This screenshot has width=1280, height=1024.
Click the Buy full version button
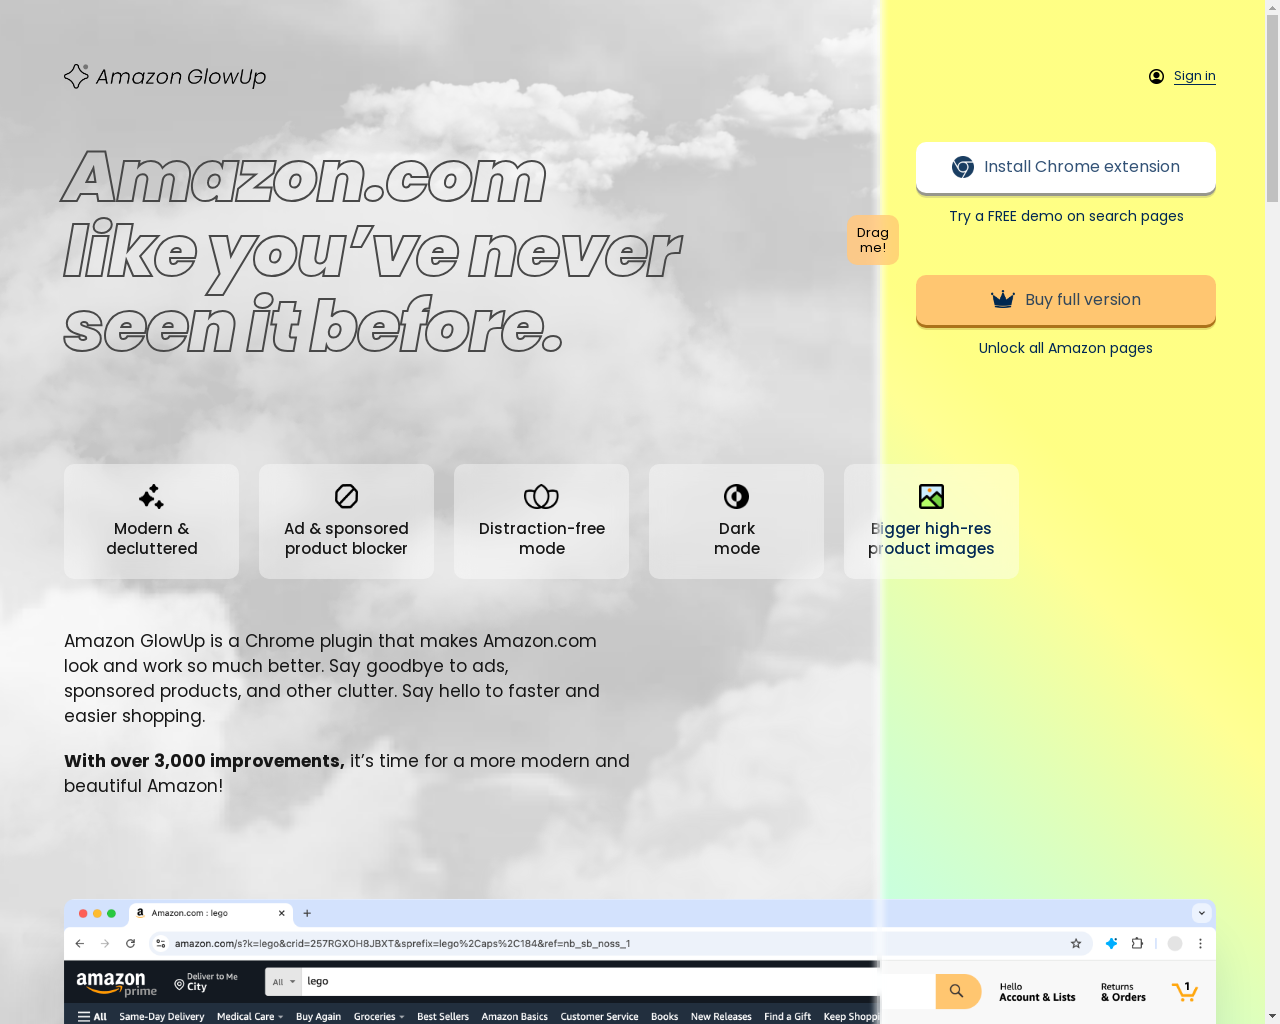click(x=1066, y=300)
